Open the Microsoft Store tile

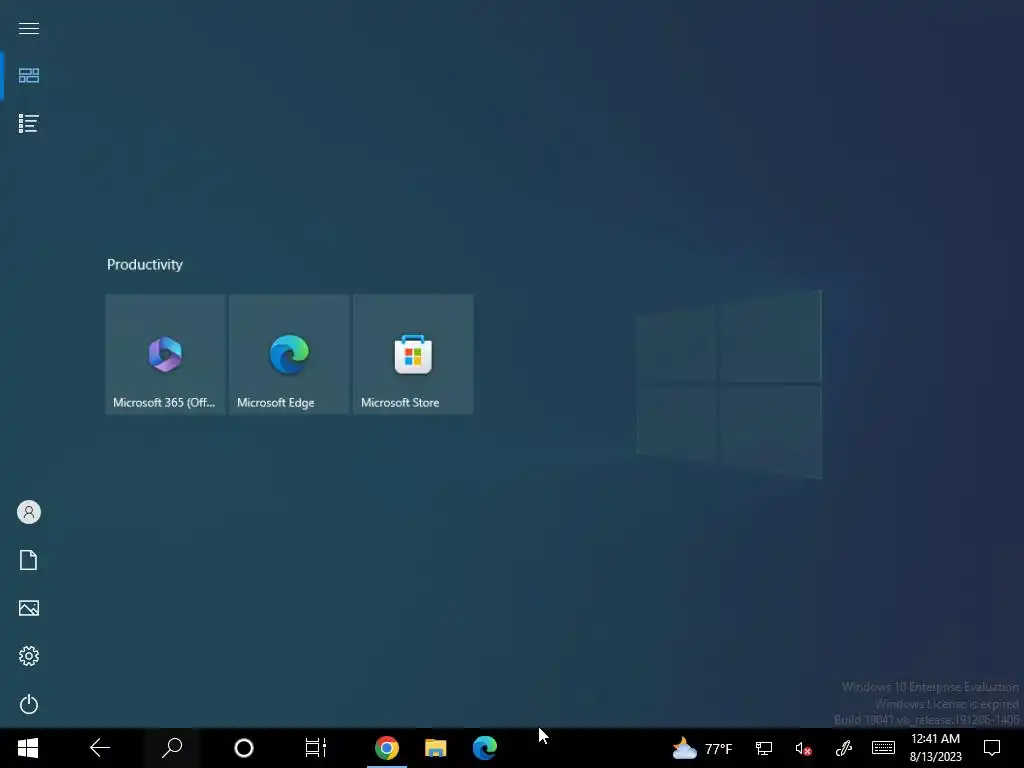click(413, 354)
